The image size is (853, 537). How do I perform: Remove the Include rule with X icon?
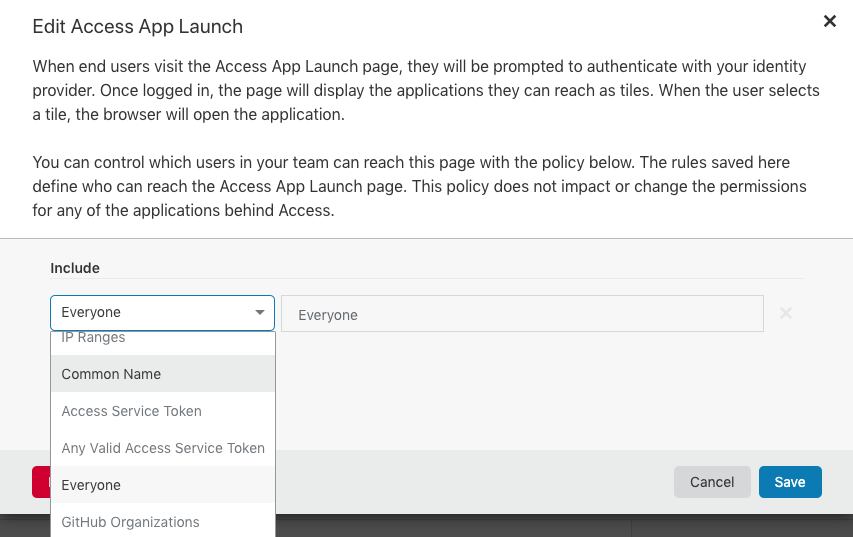786,313
